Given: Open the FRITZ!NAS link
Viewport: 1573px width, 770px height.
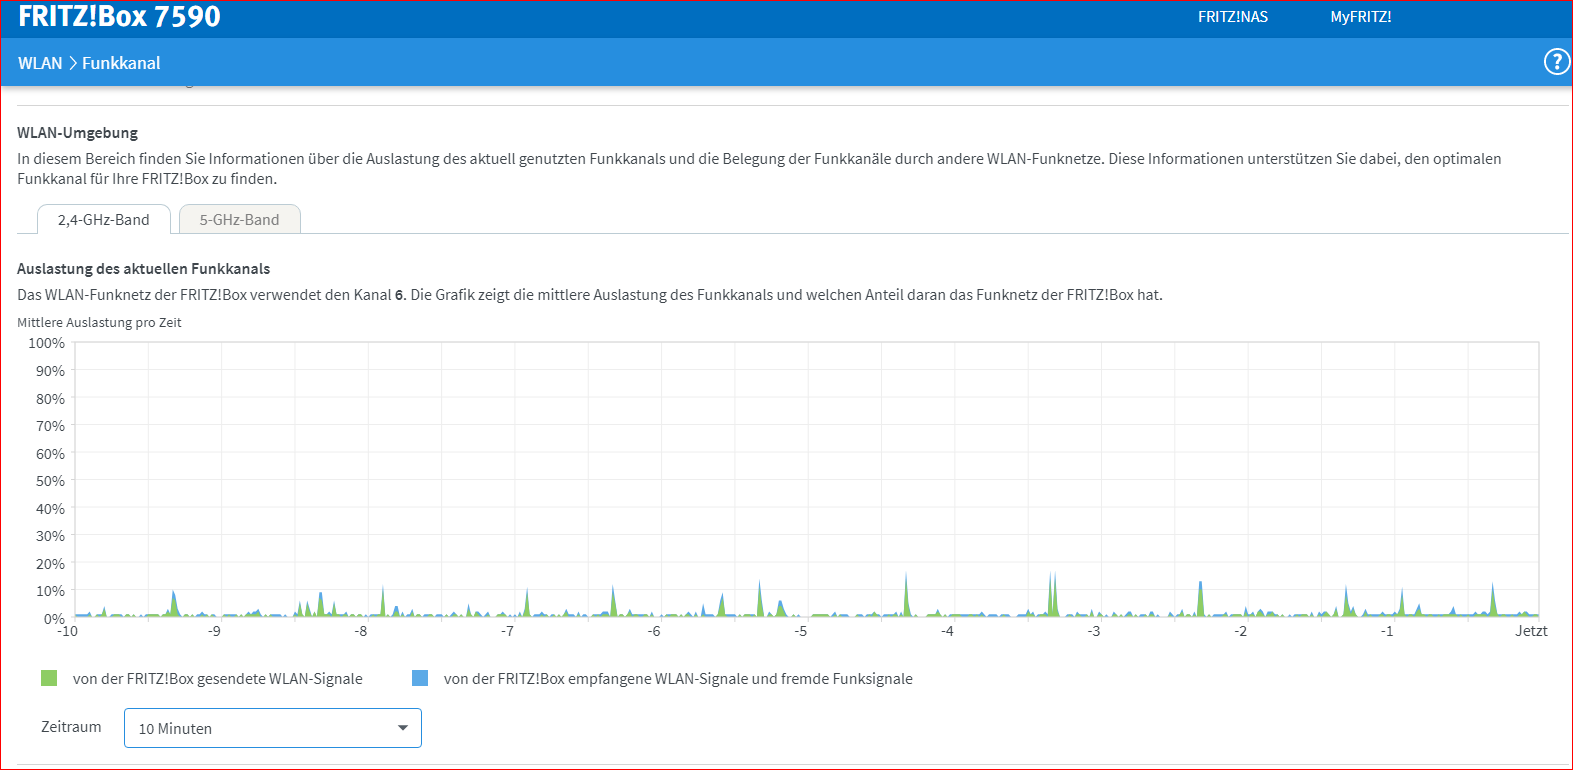Looking at the screenshot, I should pyautogui.click(x=1233, y=17).
